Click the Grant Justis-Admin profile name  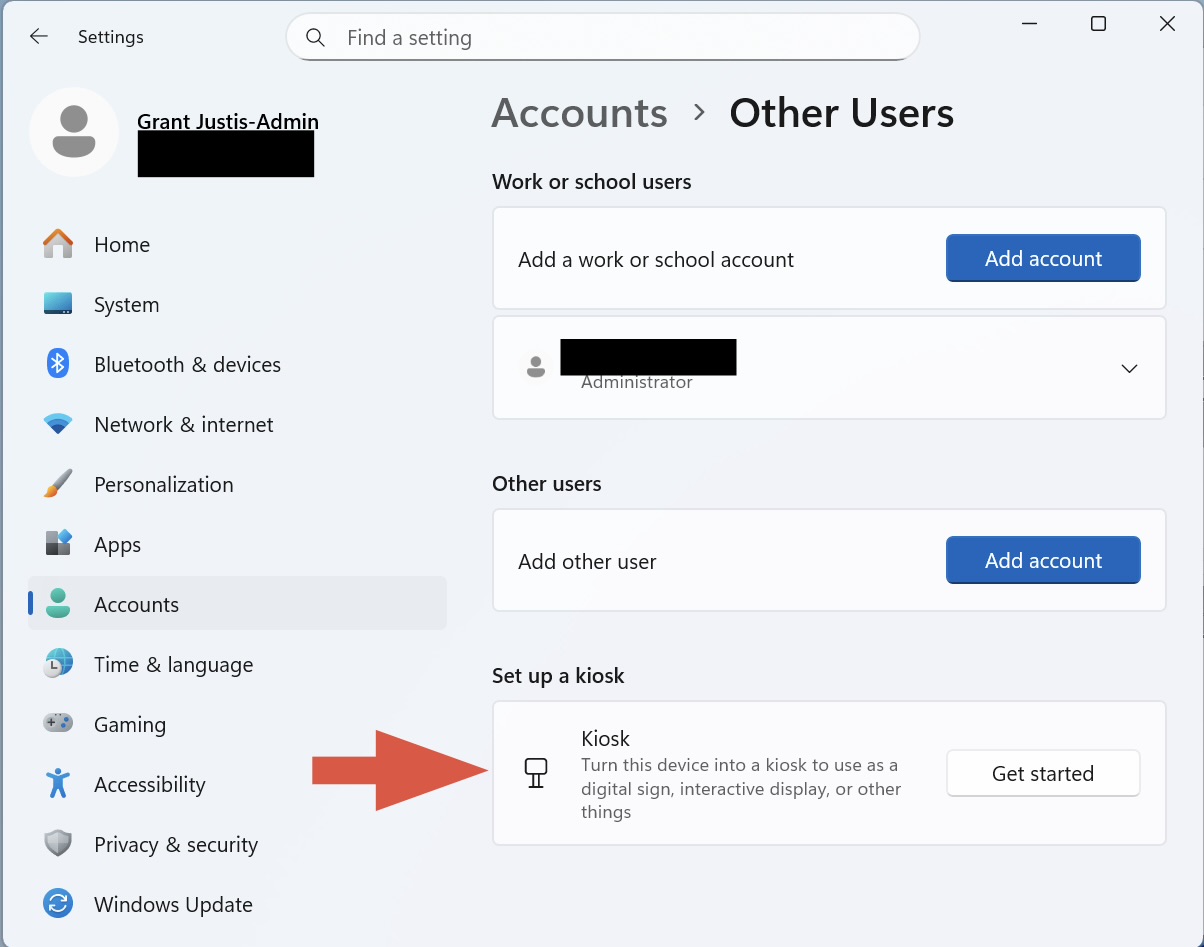point(228,122)
